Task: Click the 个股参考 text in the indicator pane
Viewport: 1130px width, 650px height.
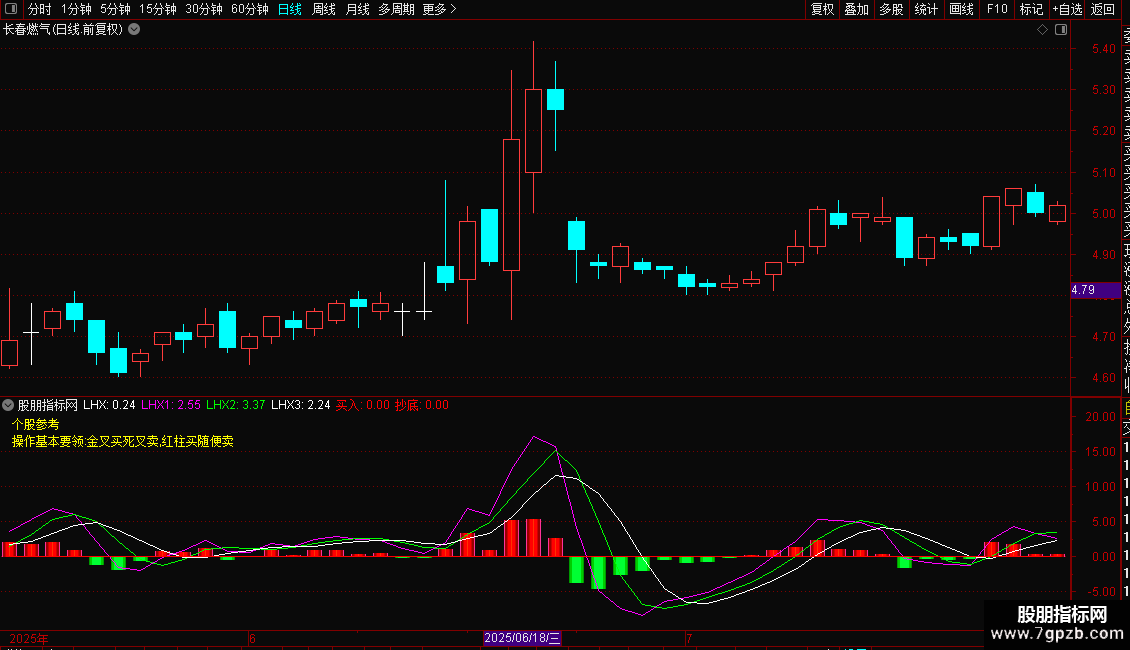Action: pos(35,424)
